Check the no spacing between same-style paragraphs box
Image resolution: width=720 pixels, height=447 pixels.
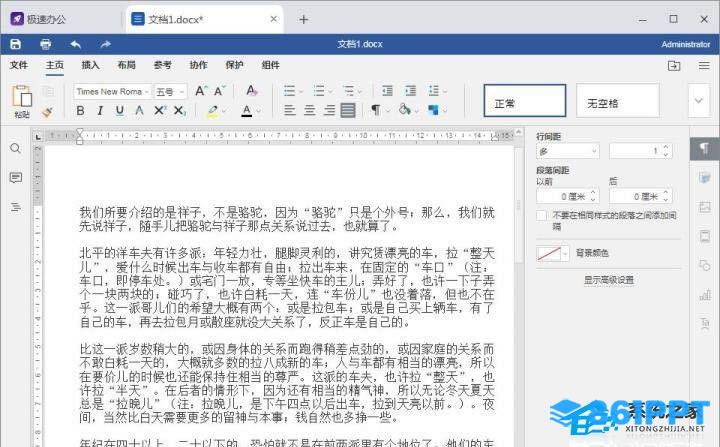coord(542,215)
